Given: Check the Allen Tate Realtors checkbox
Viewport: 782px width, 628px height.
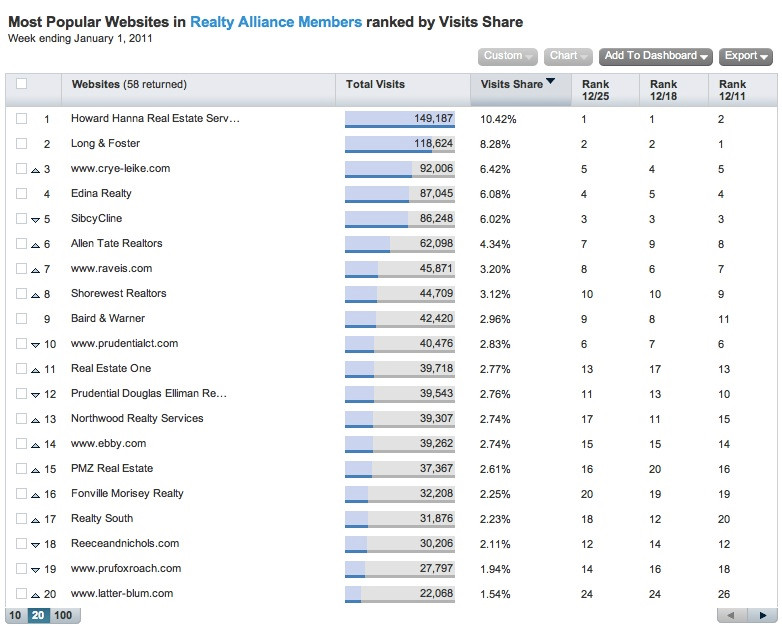Looking at the screenshot, I should pyautogui.click(x=21, y=243).
